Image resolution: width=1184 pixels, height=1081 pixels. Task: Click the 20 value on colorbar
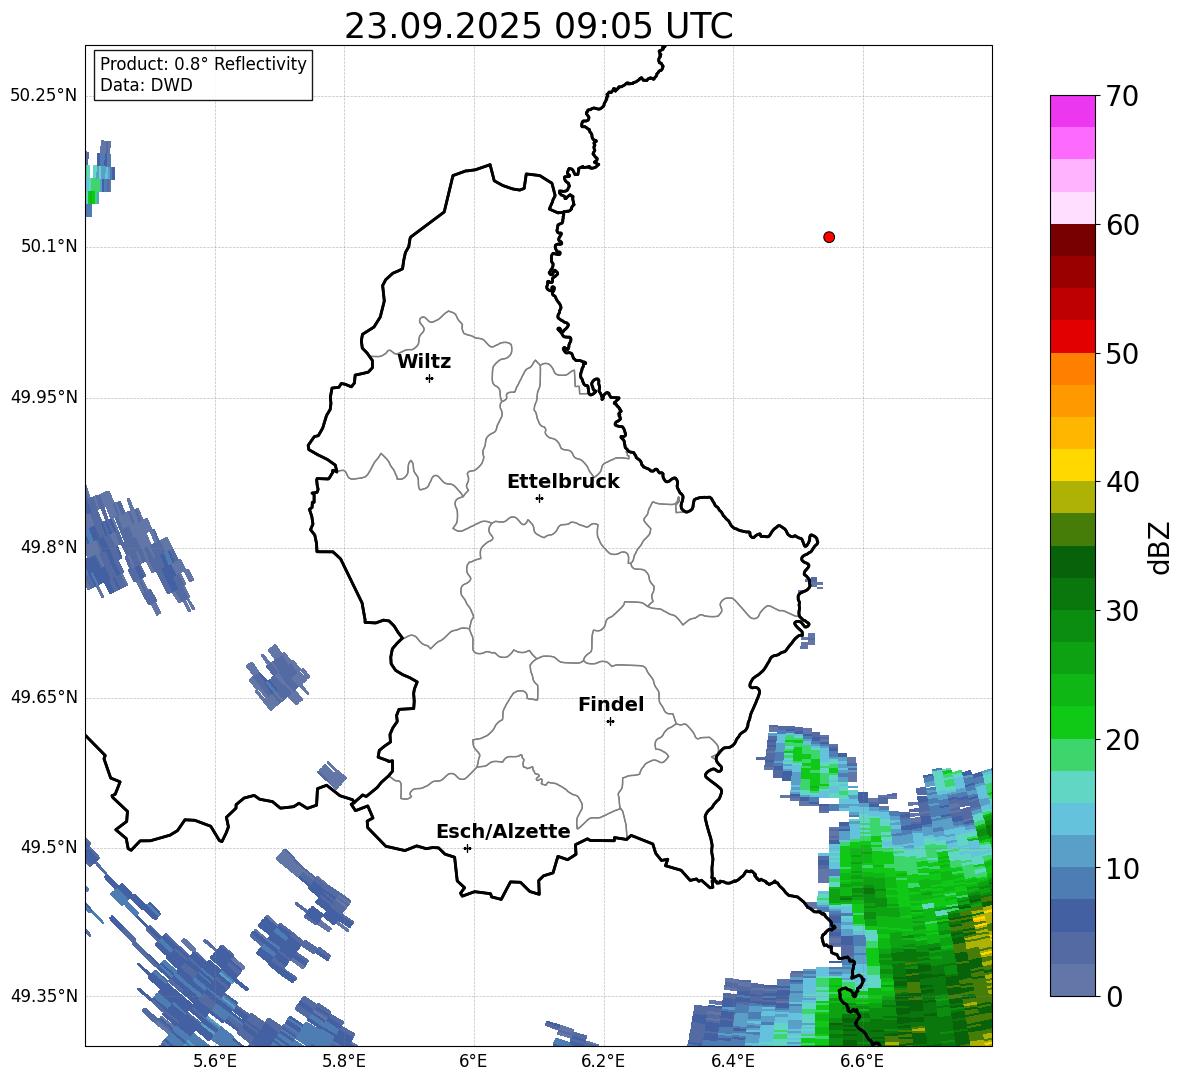click(x=1122, y=739)
